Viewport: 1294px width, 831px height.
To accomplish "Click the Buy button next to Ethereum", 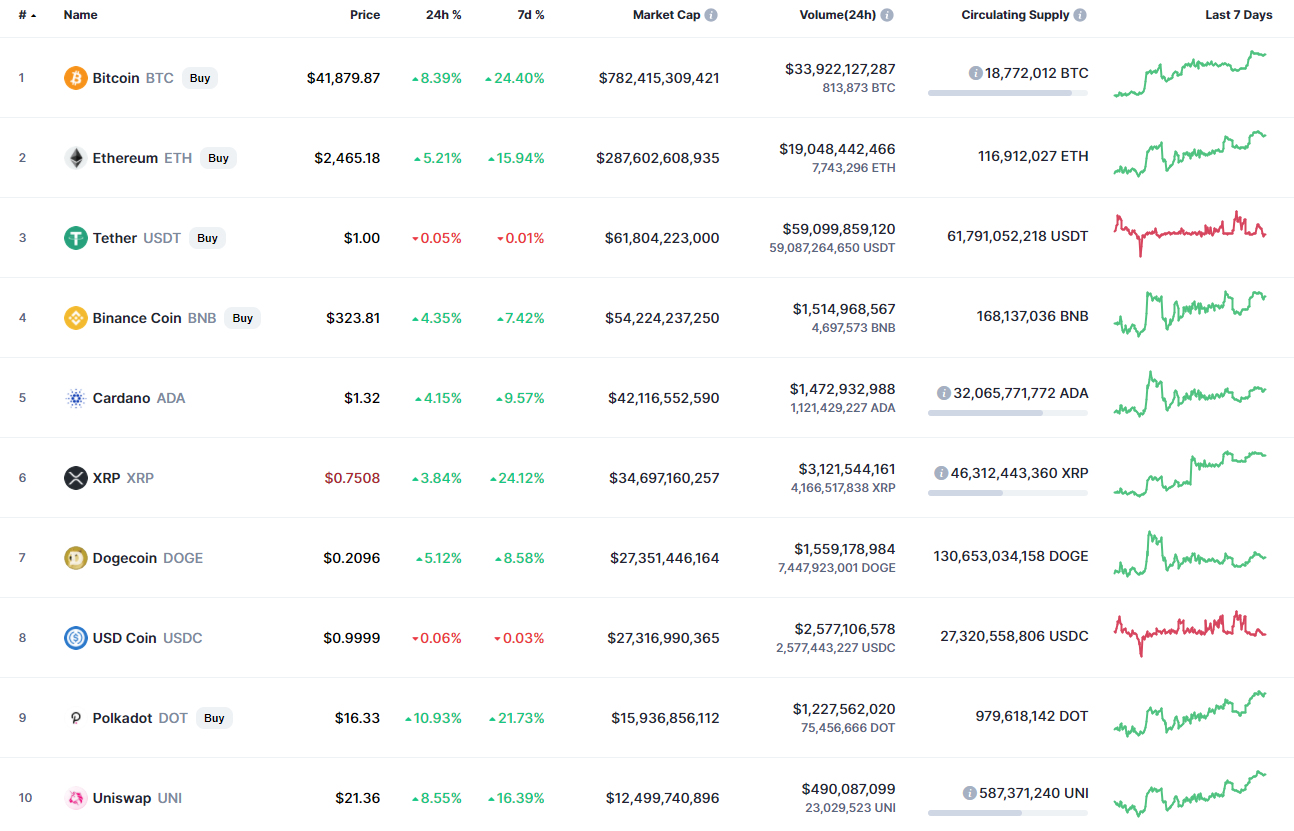I will coord(218,158).
